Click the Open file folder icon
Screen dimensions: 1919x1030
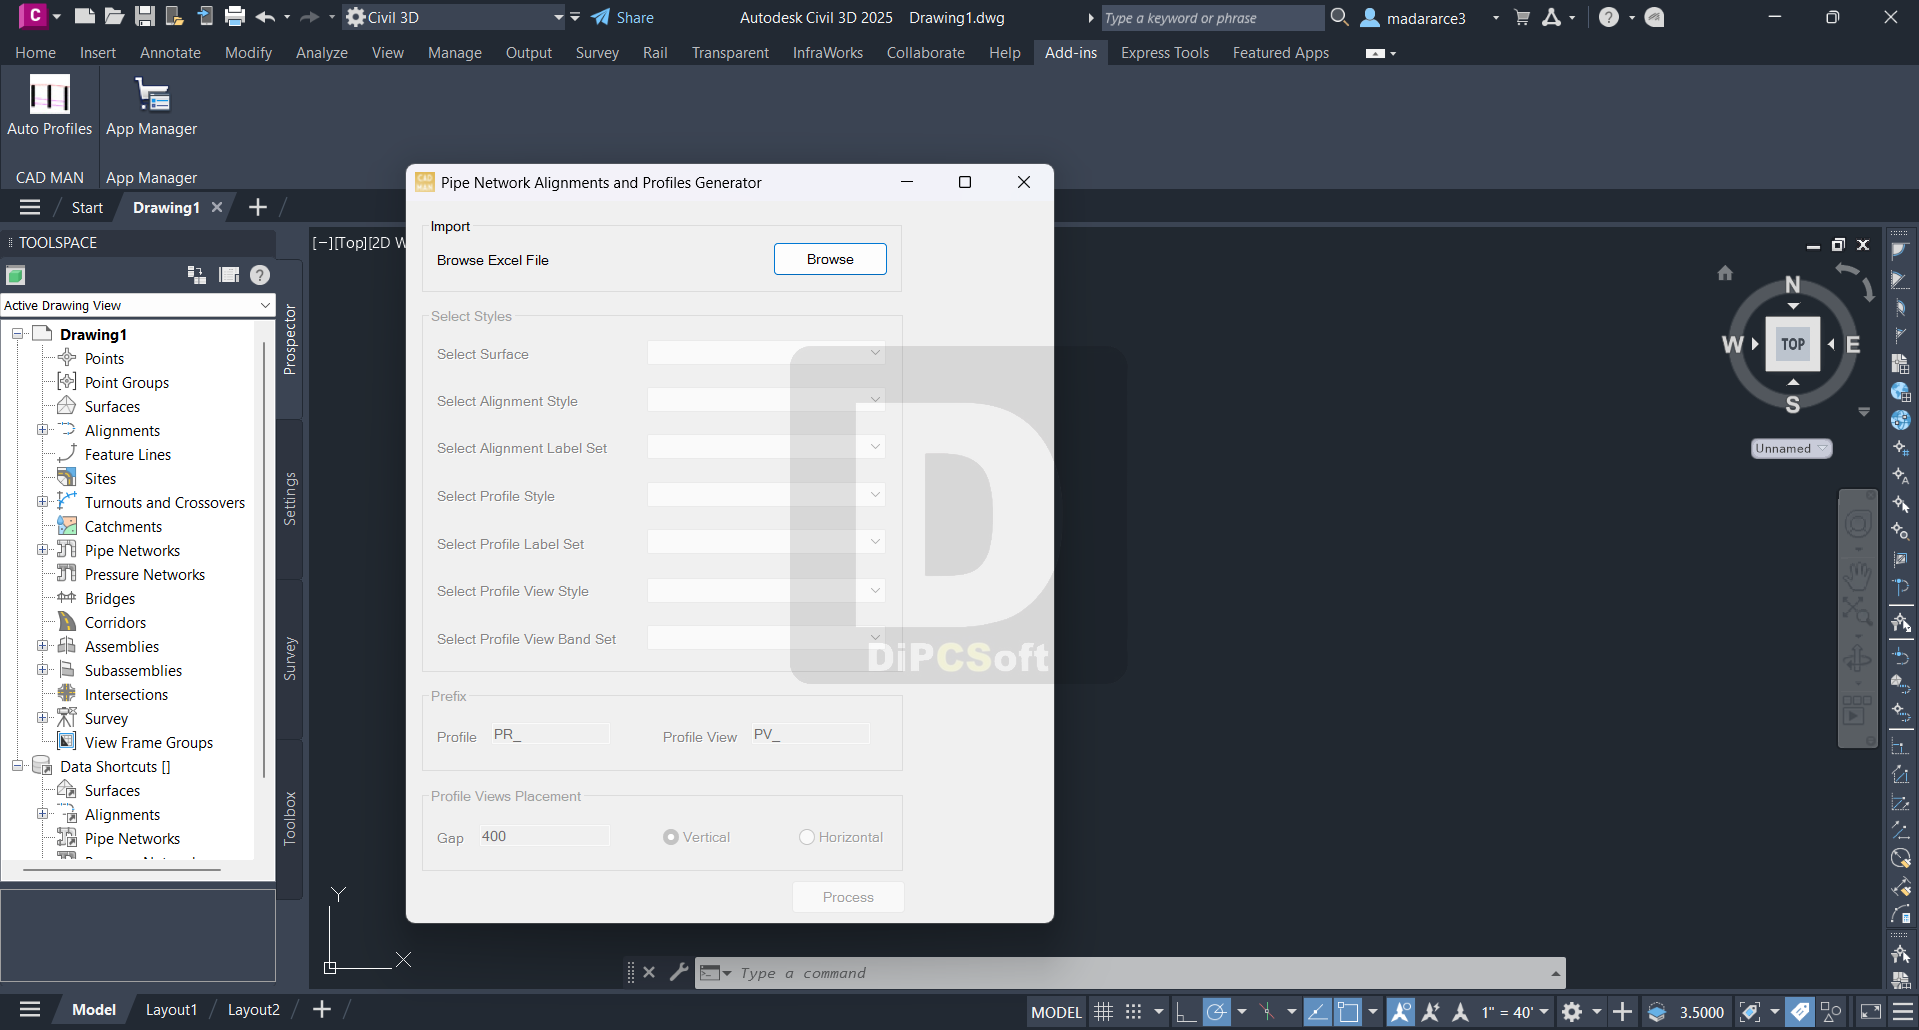tap(115, 16)
